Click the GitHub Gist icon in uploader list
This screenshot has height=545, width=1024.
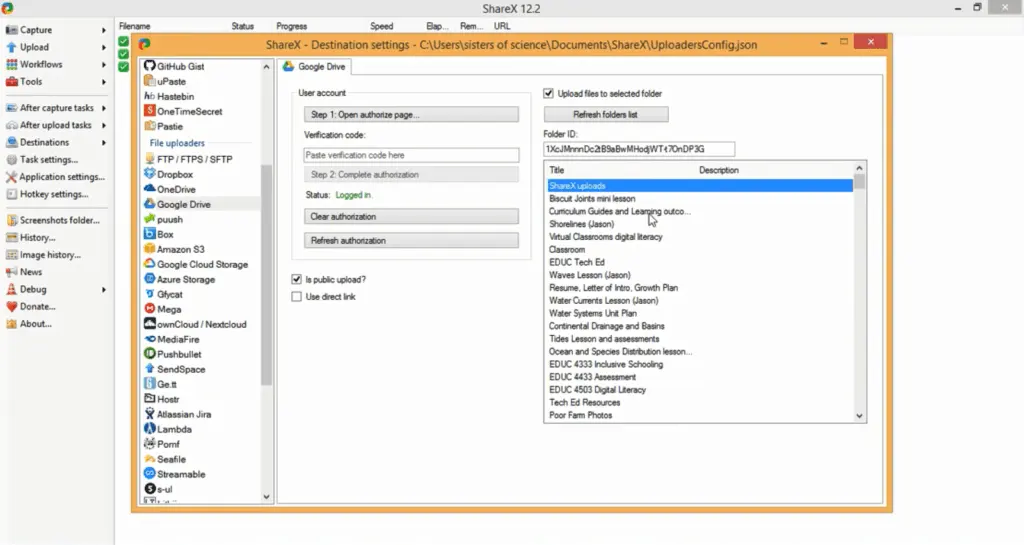[x=150, y=66]
